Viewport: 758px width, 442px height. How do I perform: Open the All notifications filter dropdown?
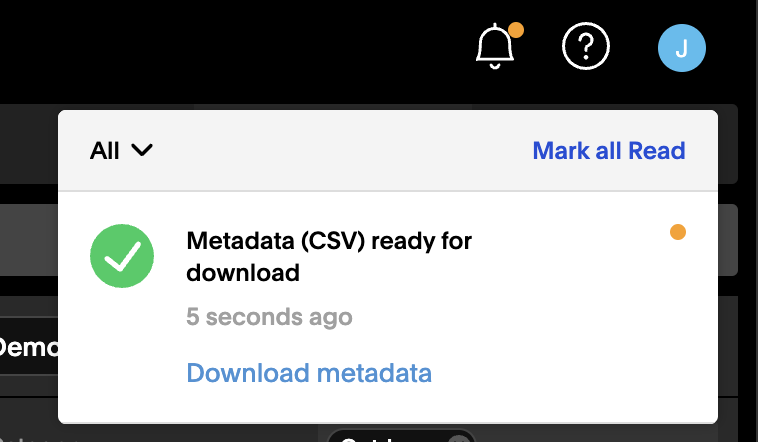click(121, 150)
